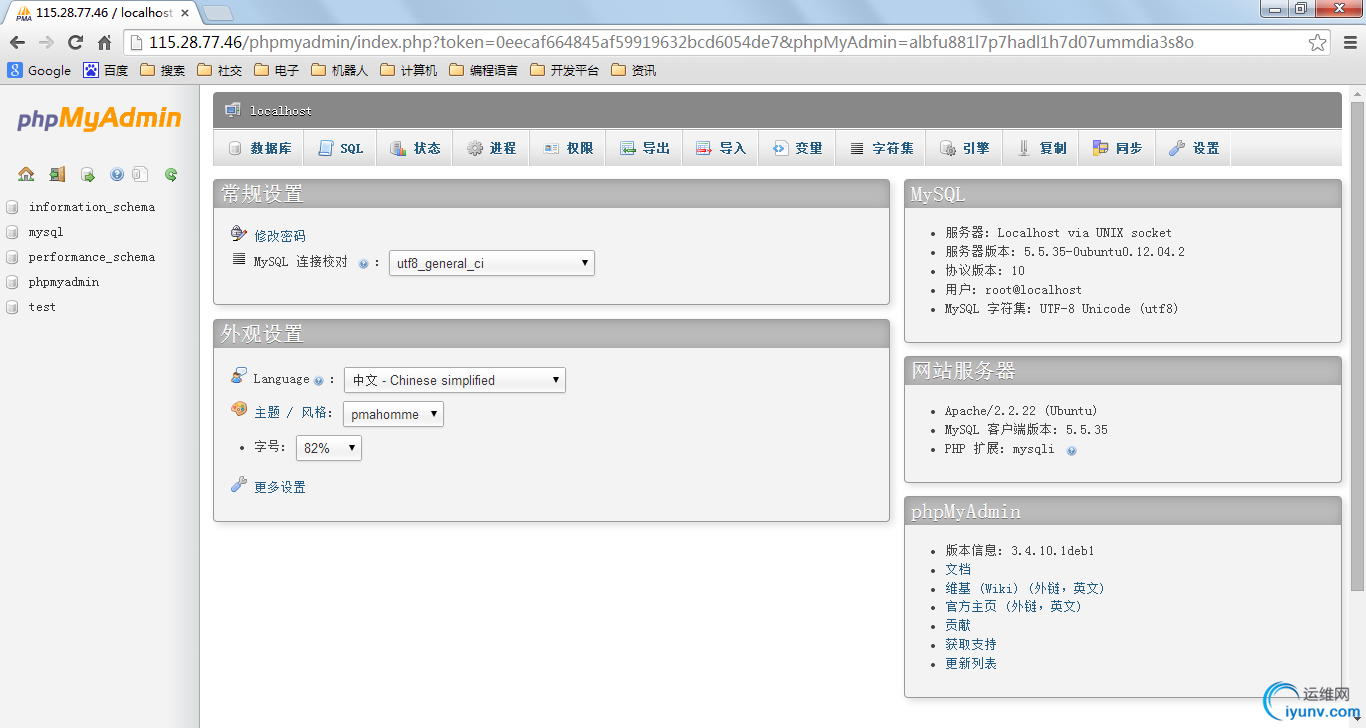Click the 修改密码 change password link
The width and height of the screenshot is (1366, 728).
(x=280, y=236)
